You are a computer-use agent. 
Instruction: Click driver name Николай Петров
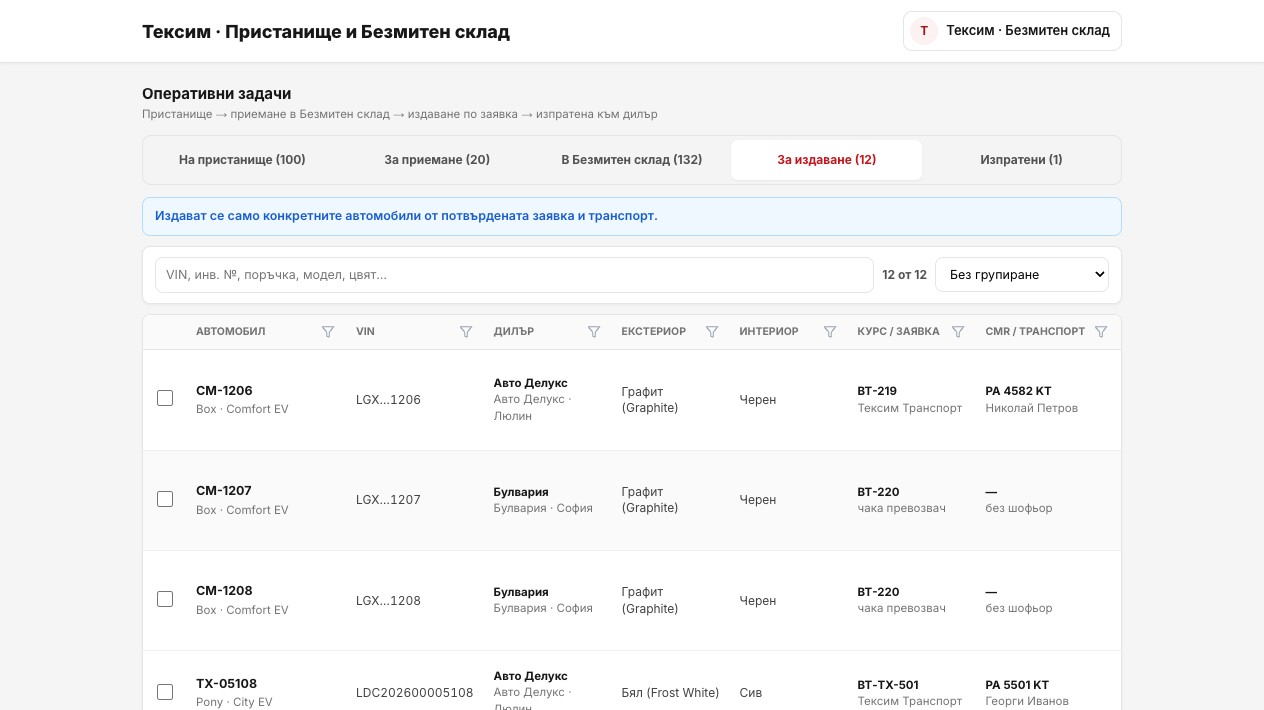point(1032,408)
